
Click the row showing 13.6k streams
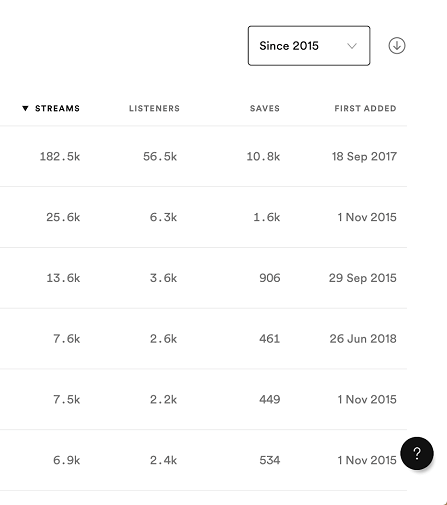pyautogui.click(x=203, y=278)
